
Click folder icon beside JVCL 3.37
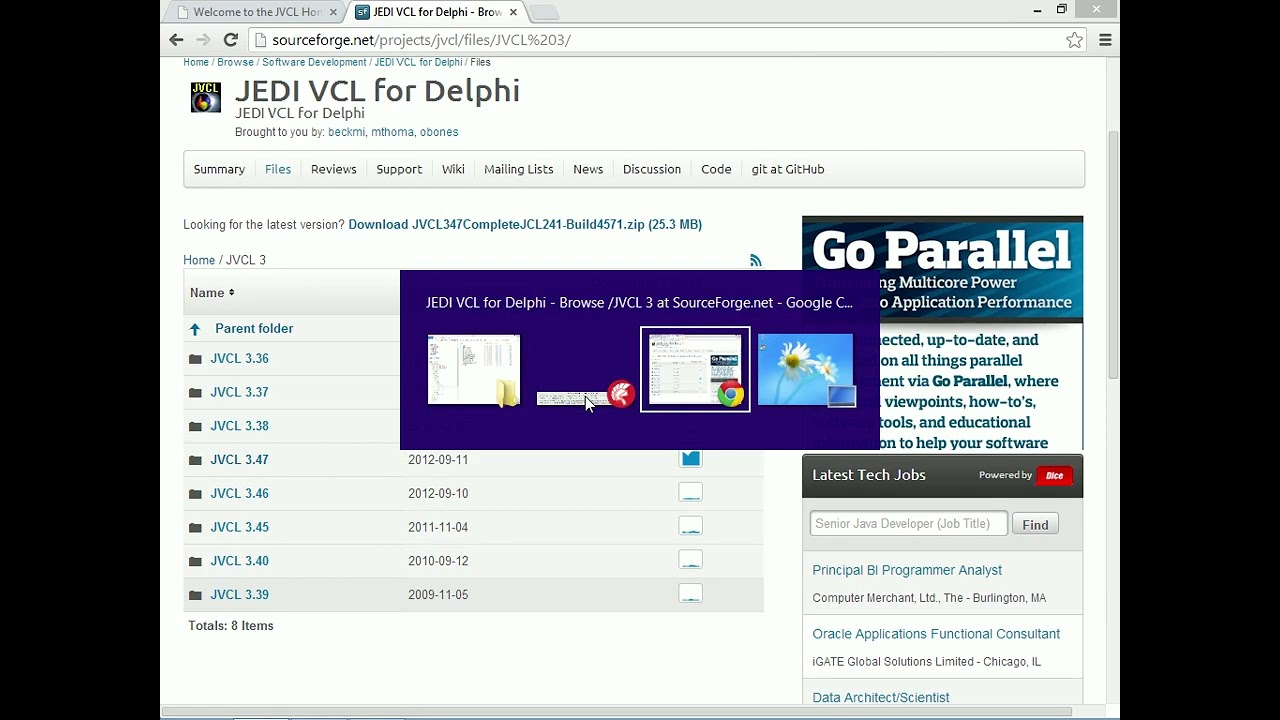pyautogui.click(x=195, y=393)
